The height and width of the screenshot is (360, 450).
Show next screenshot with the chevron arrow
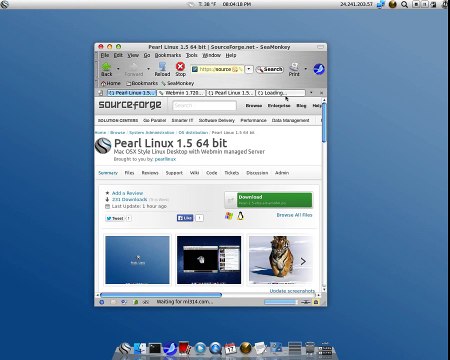(x=303, y=261)
